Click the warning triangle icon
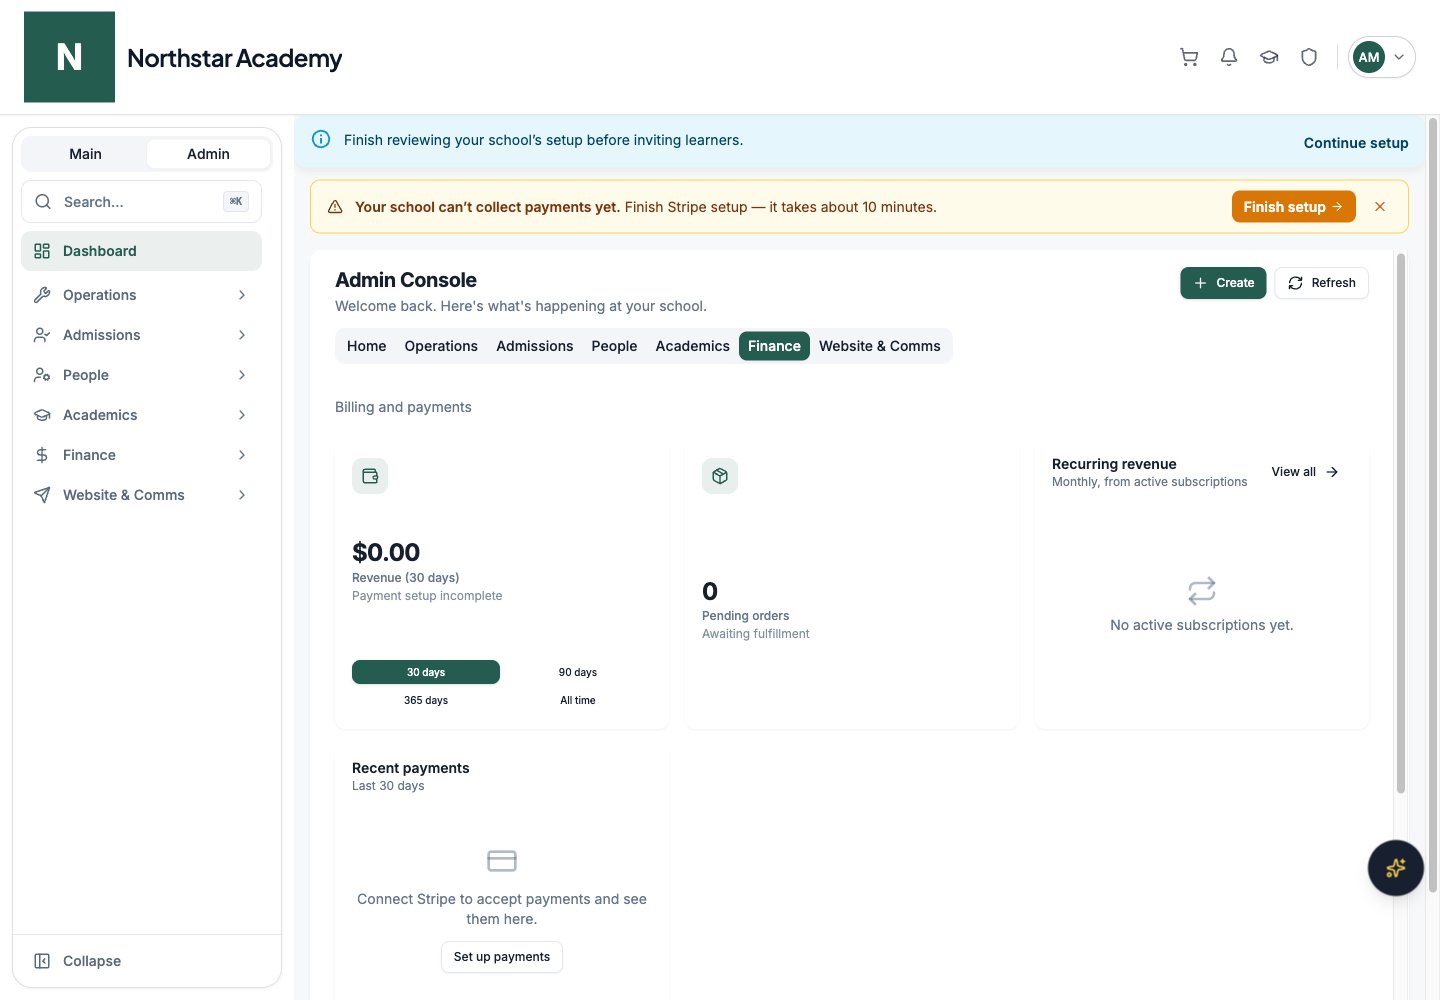The height and width of the screenshot is (1000, 1440). pos(335,207)
